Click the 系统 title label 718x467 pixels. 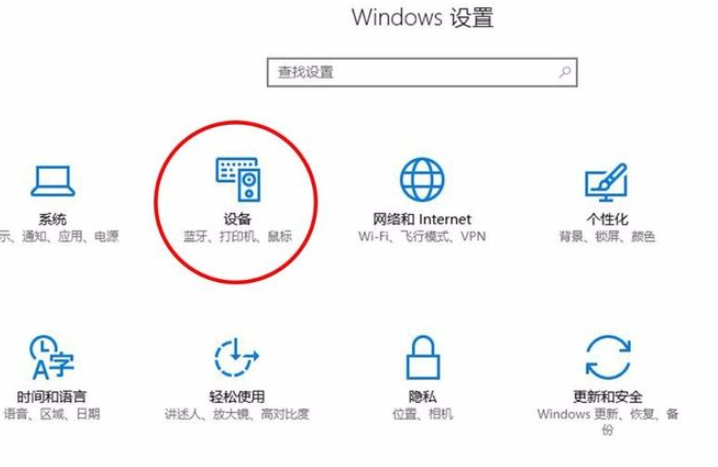[52, 219]
